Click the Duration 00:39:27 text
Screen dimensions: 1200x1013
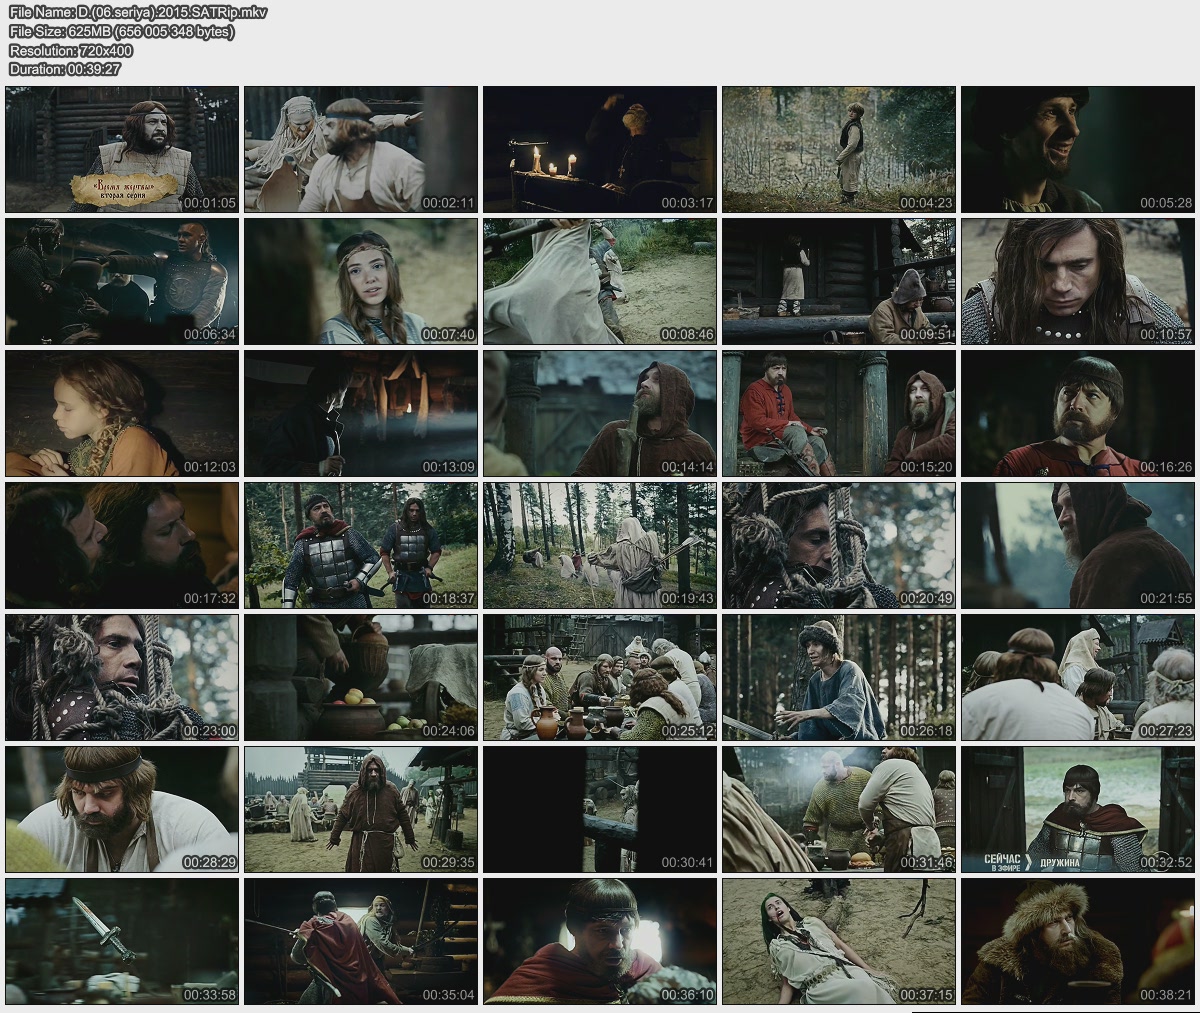(64, 69)
